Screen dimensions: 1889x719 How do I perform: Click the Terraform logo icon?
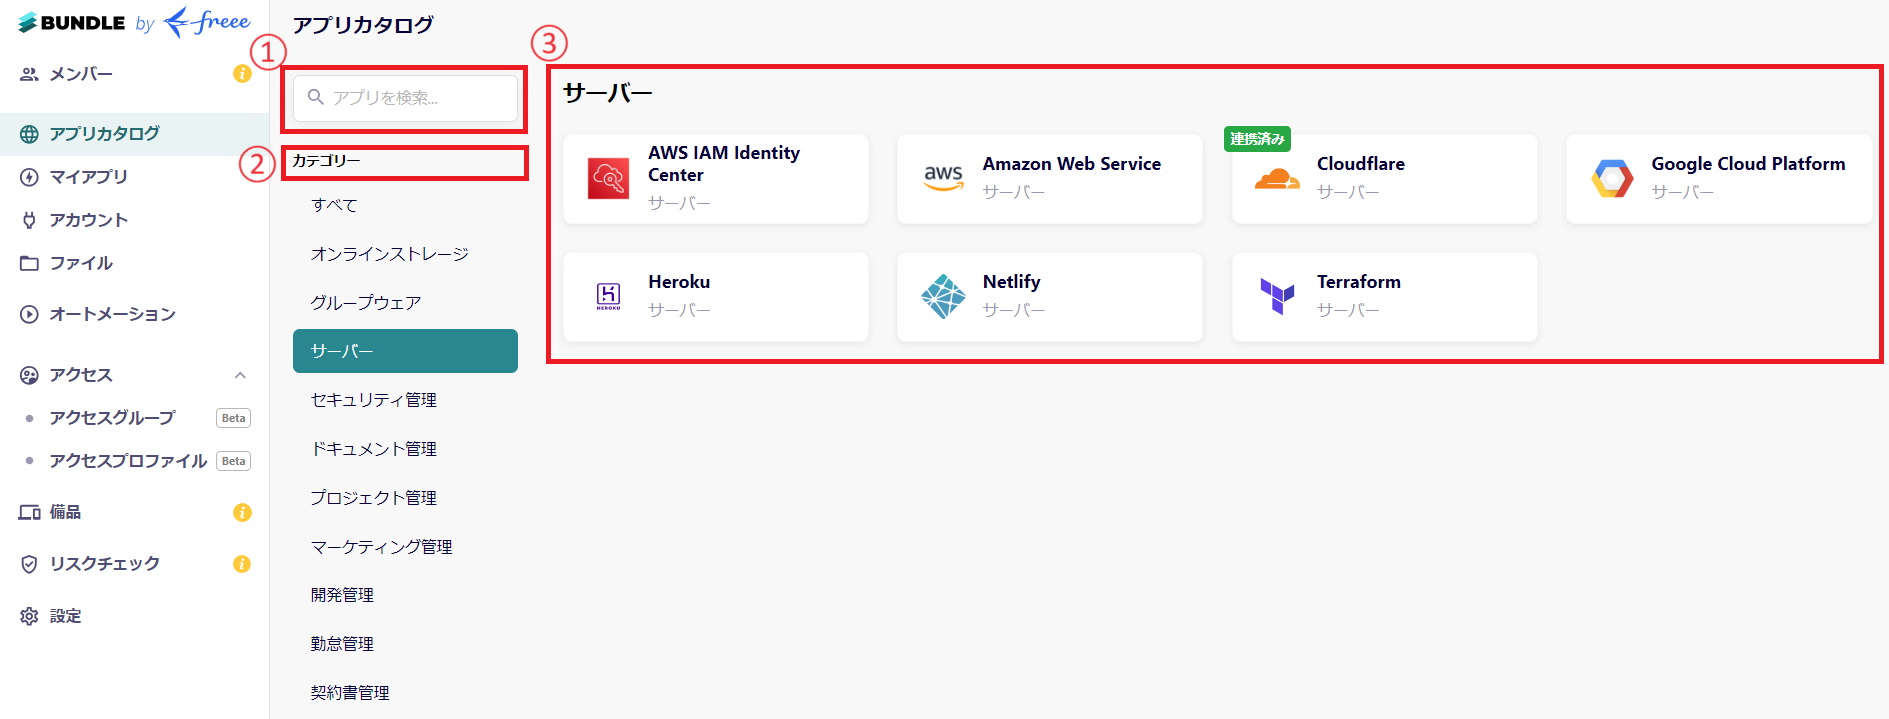1277,296
